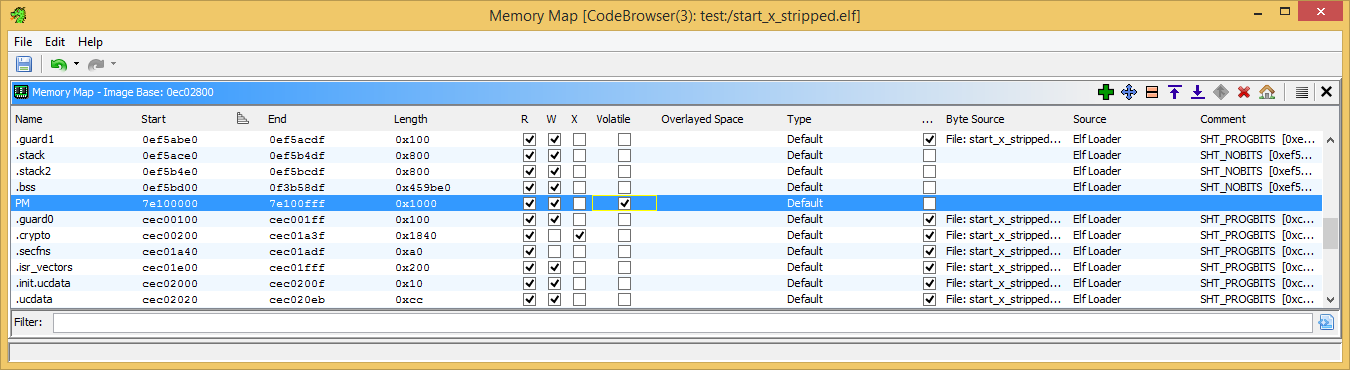Select the .init.ucdata block name

tap(42, 283)
